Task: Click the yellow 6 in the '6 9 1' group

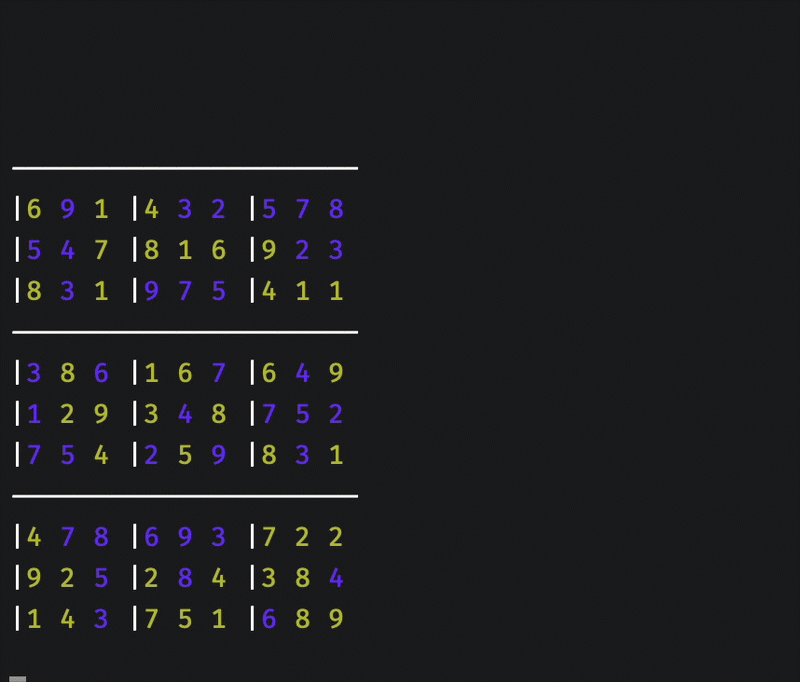Action: click(34, 209)
